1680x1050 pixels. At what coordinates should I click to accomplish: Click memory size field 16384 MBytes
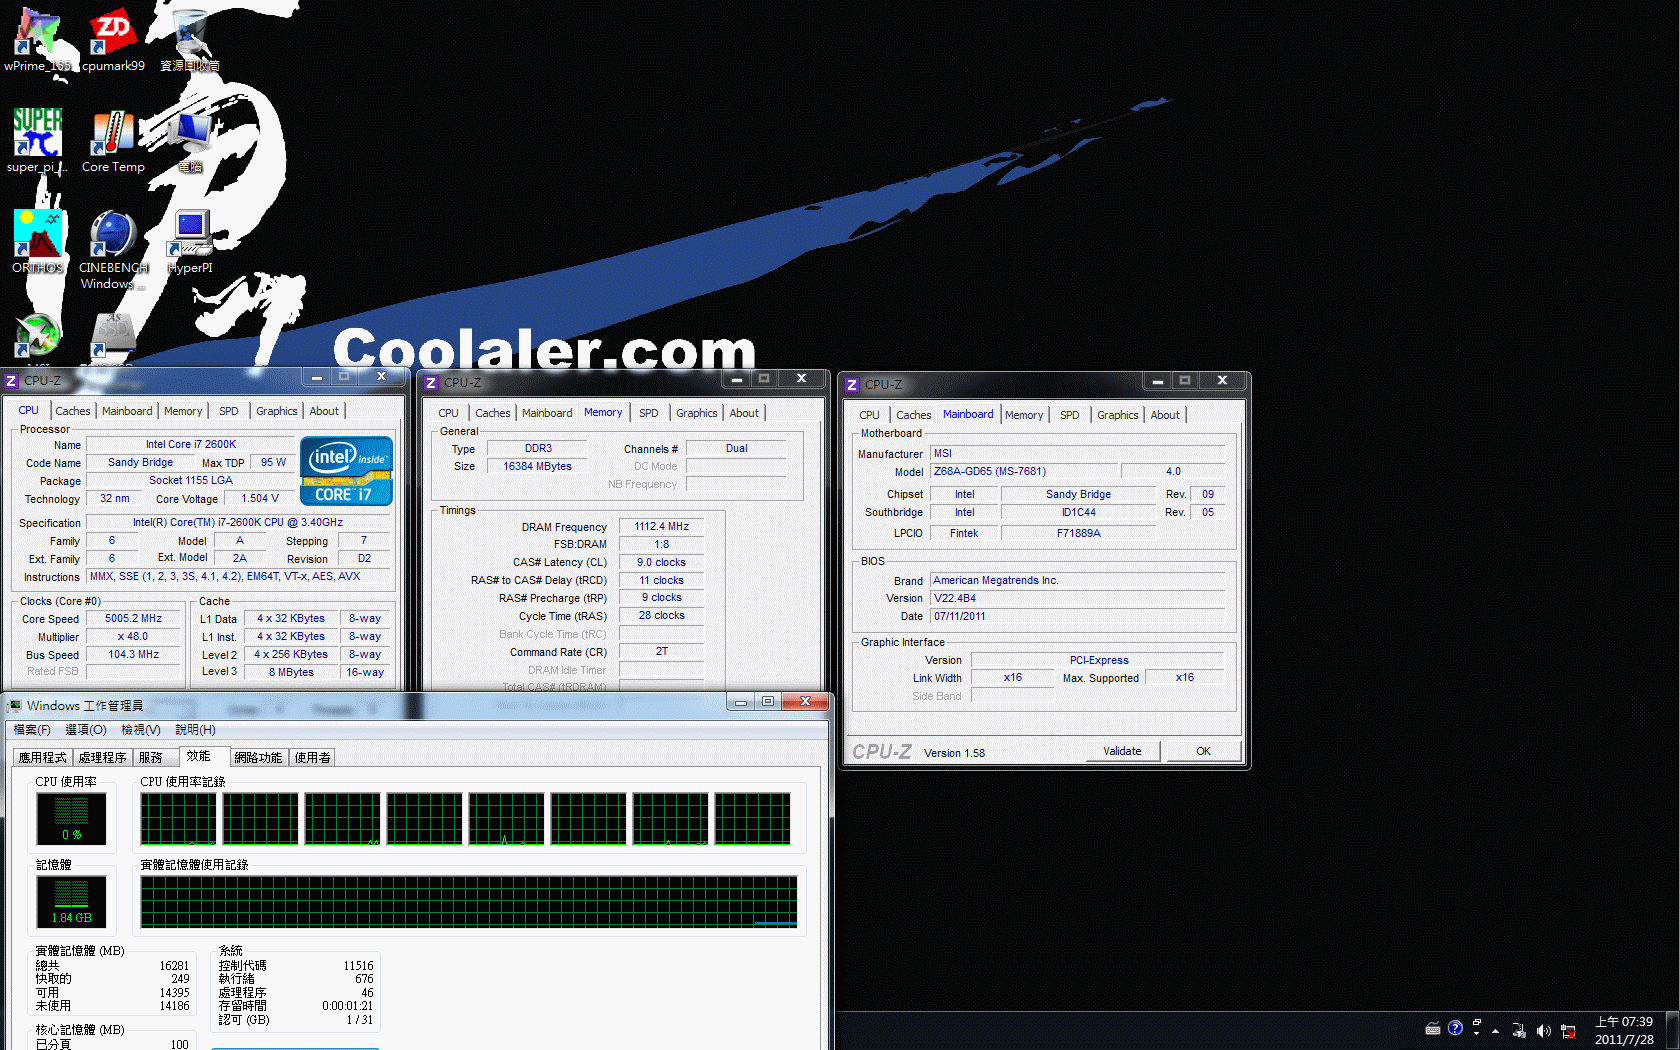click(x=537, y=466)
